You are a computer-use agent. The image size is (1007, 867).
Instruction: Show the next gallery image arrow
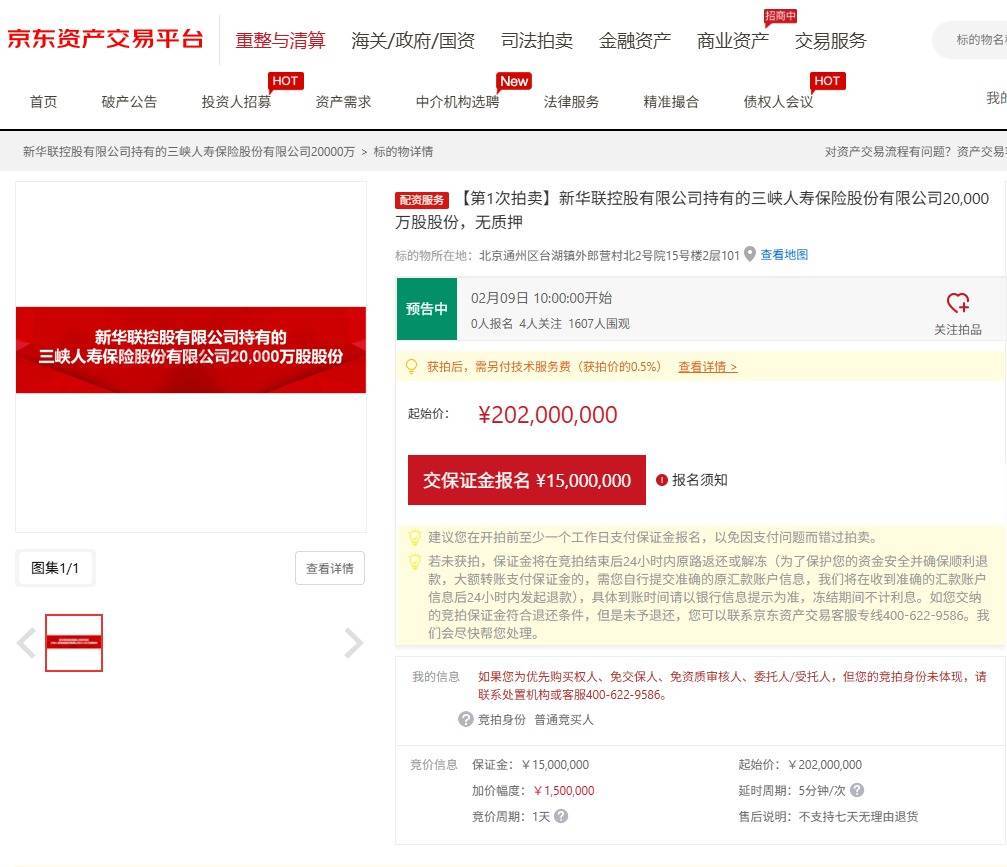coord(353,643)
